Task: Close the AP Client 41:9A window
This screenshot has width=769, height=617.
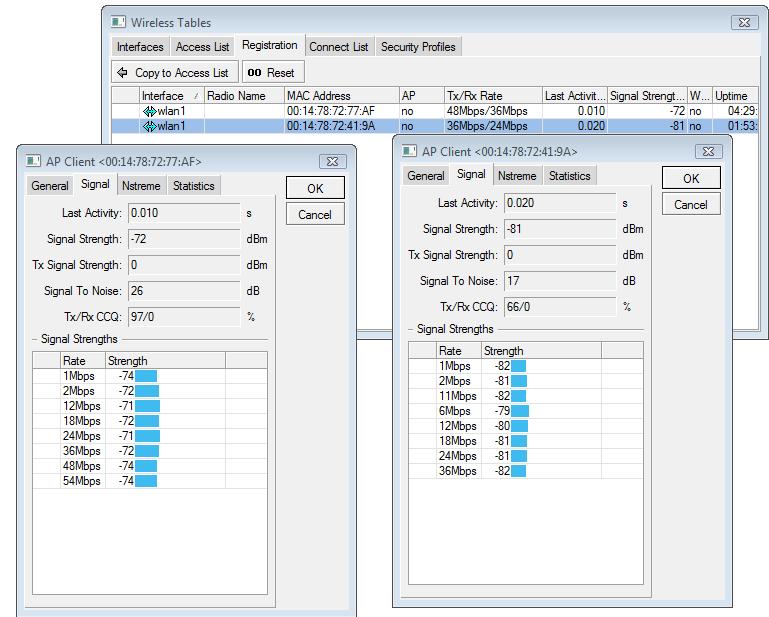Action: click(x=709, y=152)
